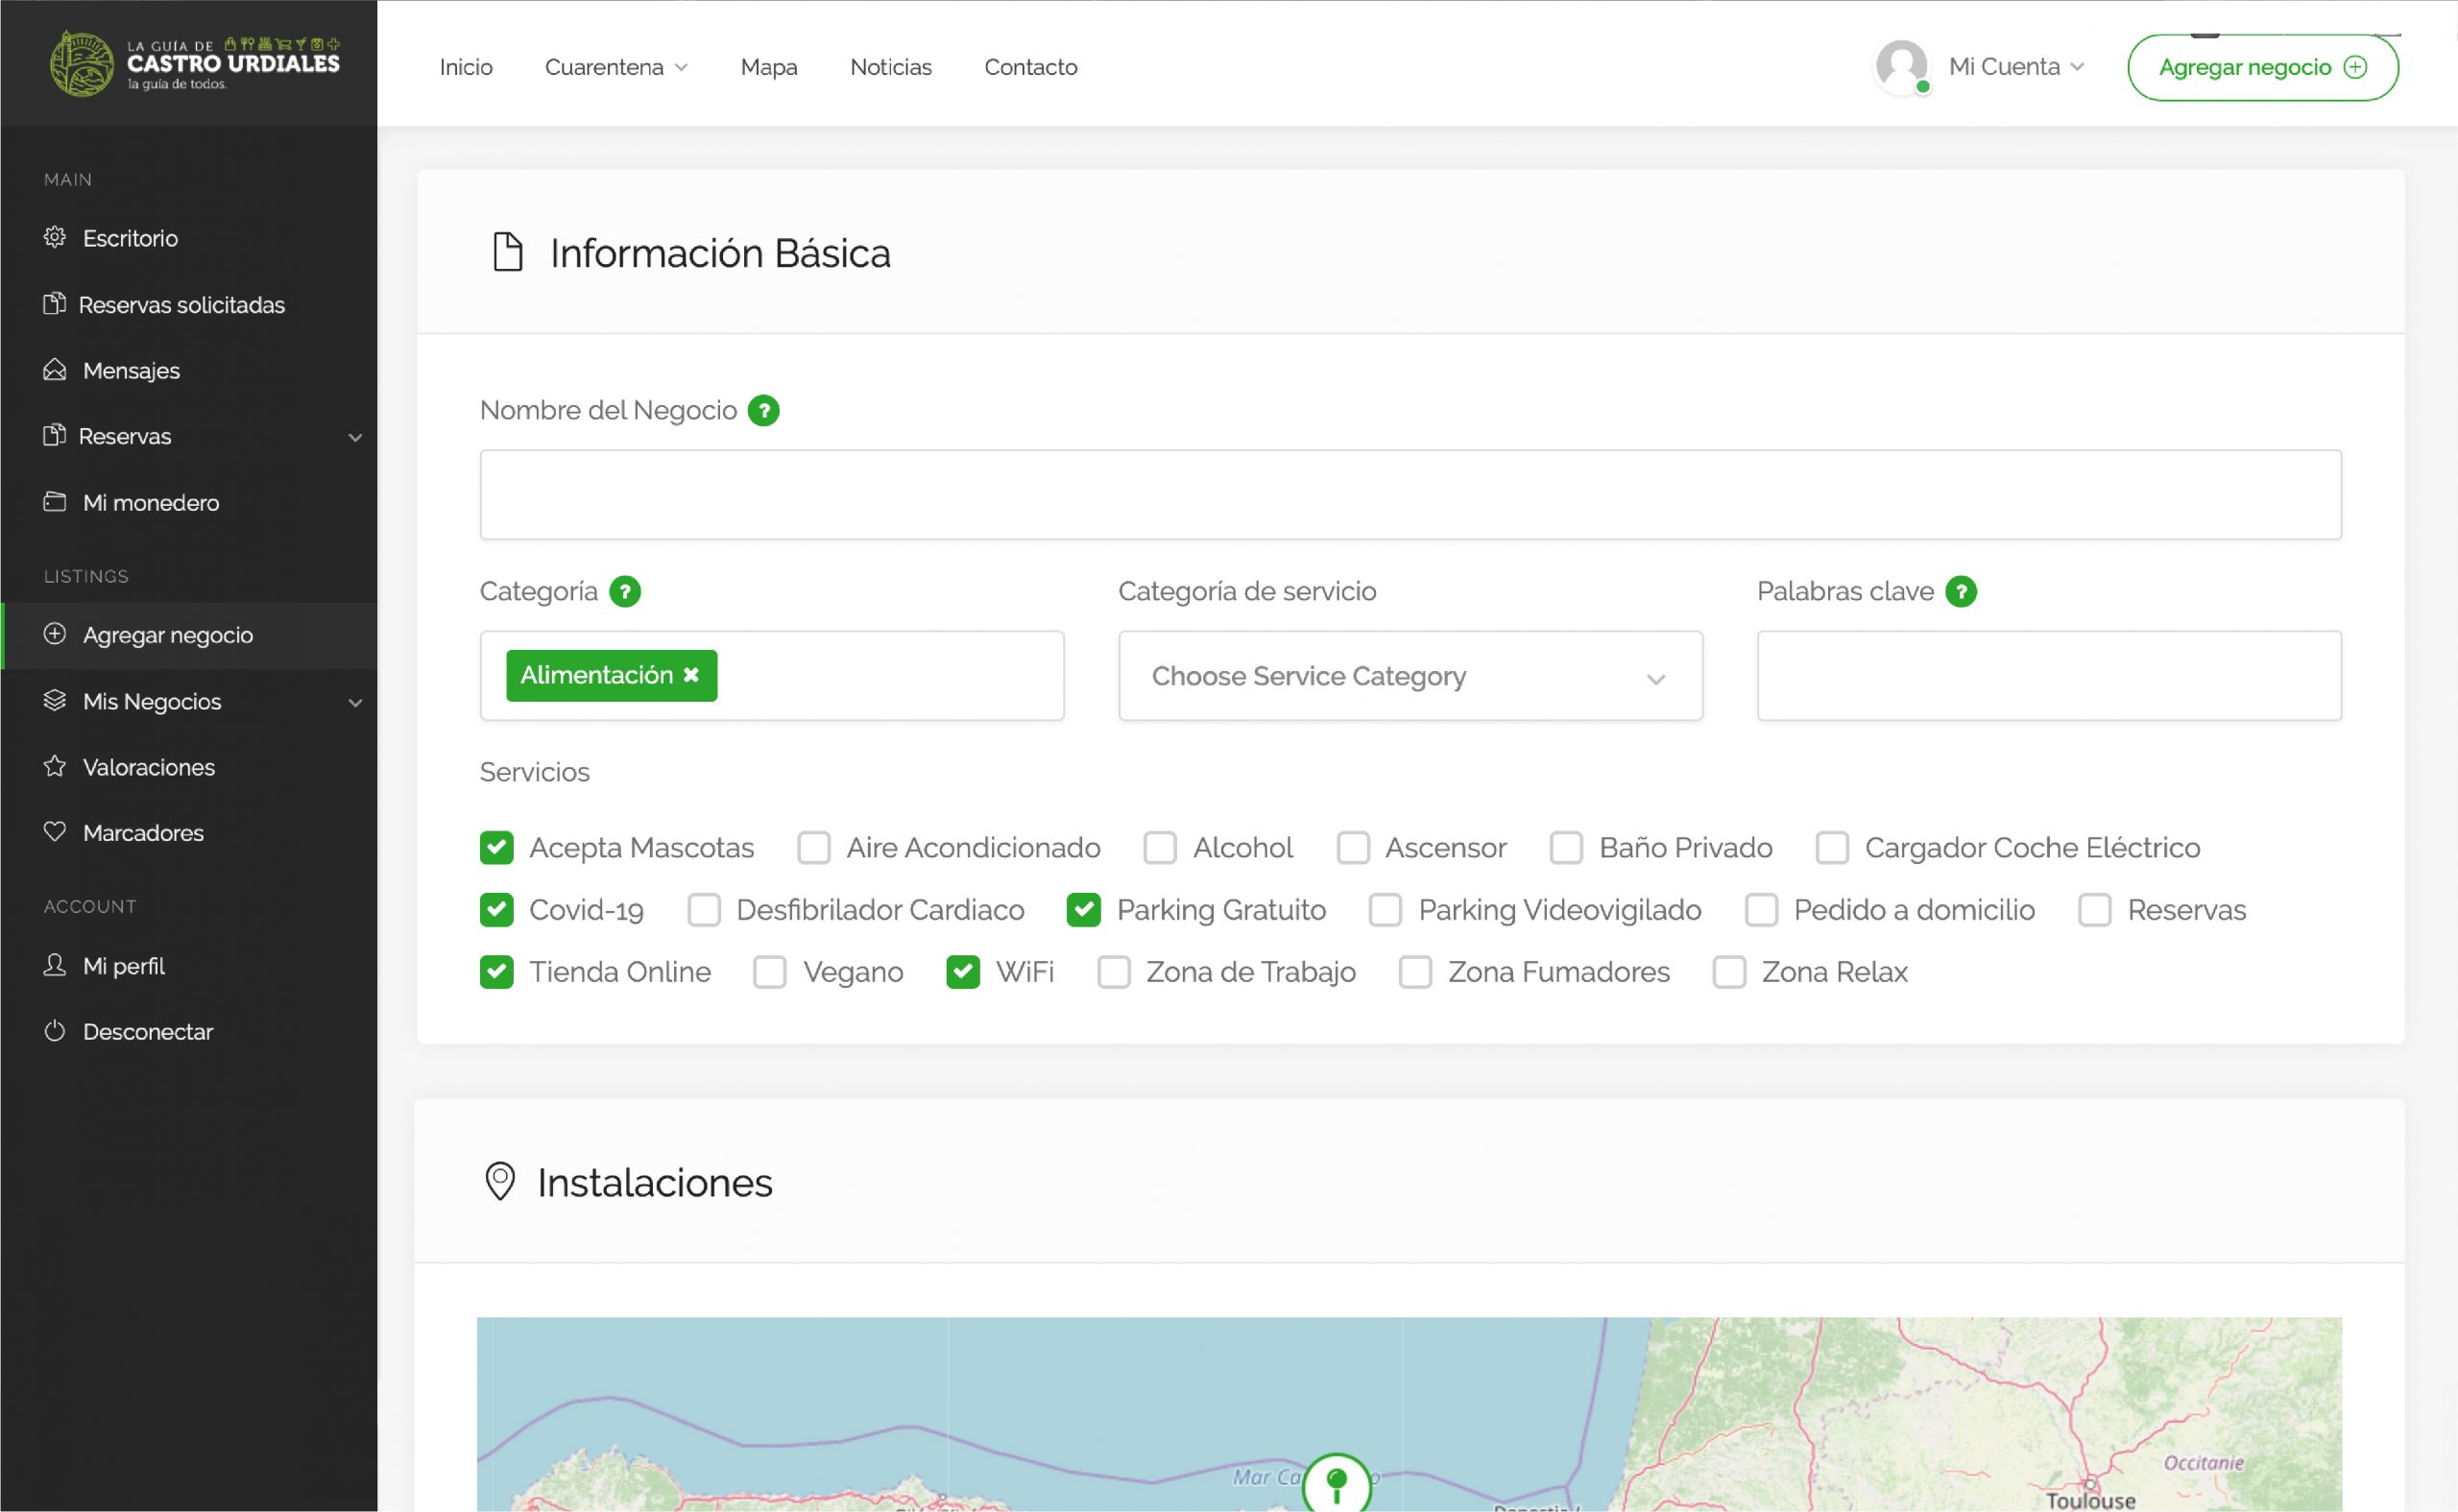Click help icon beside Categoría label
The width and height of the screenshot is (2458, 1512).
625,592
